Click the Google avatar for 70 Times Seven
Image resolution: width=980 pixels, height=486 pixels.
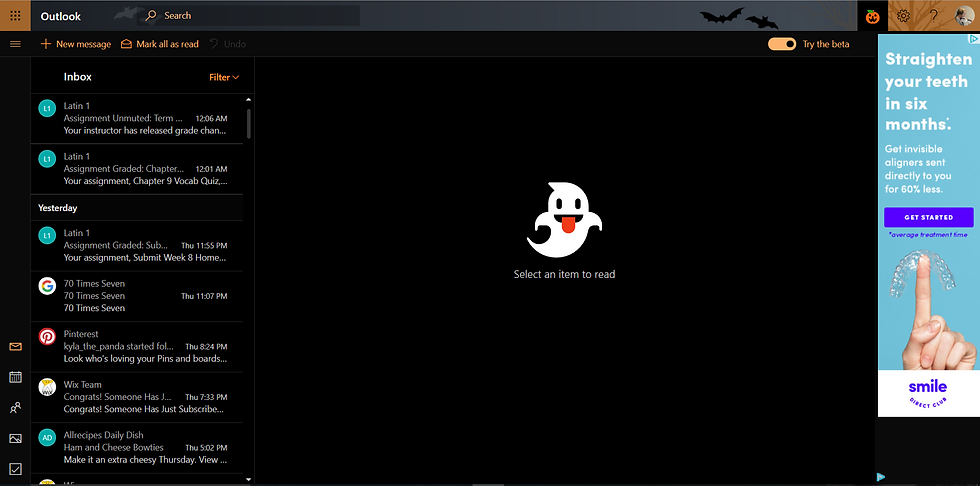tap(47, 286)
